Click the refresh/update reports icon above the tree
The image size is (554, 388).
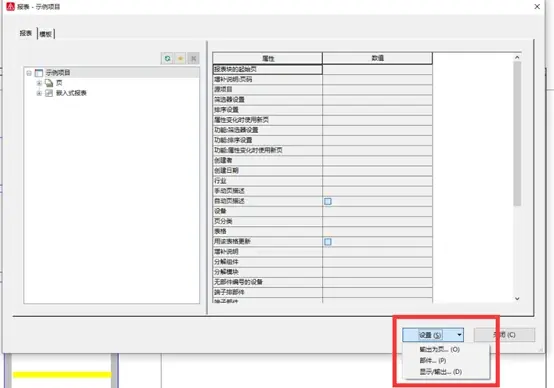[167, 58]
